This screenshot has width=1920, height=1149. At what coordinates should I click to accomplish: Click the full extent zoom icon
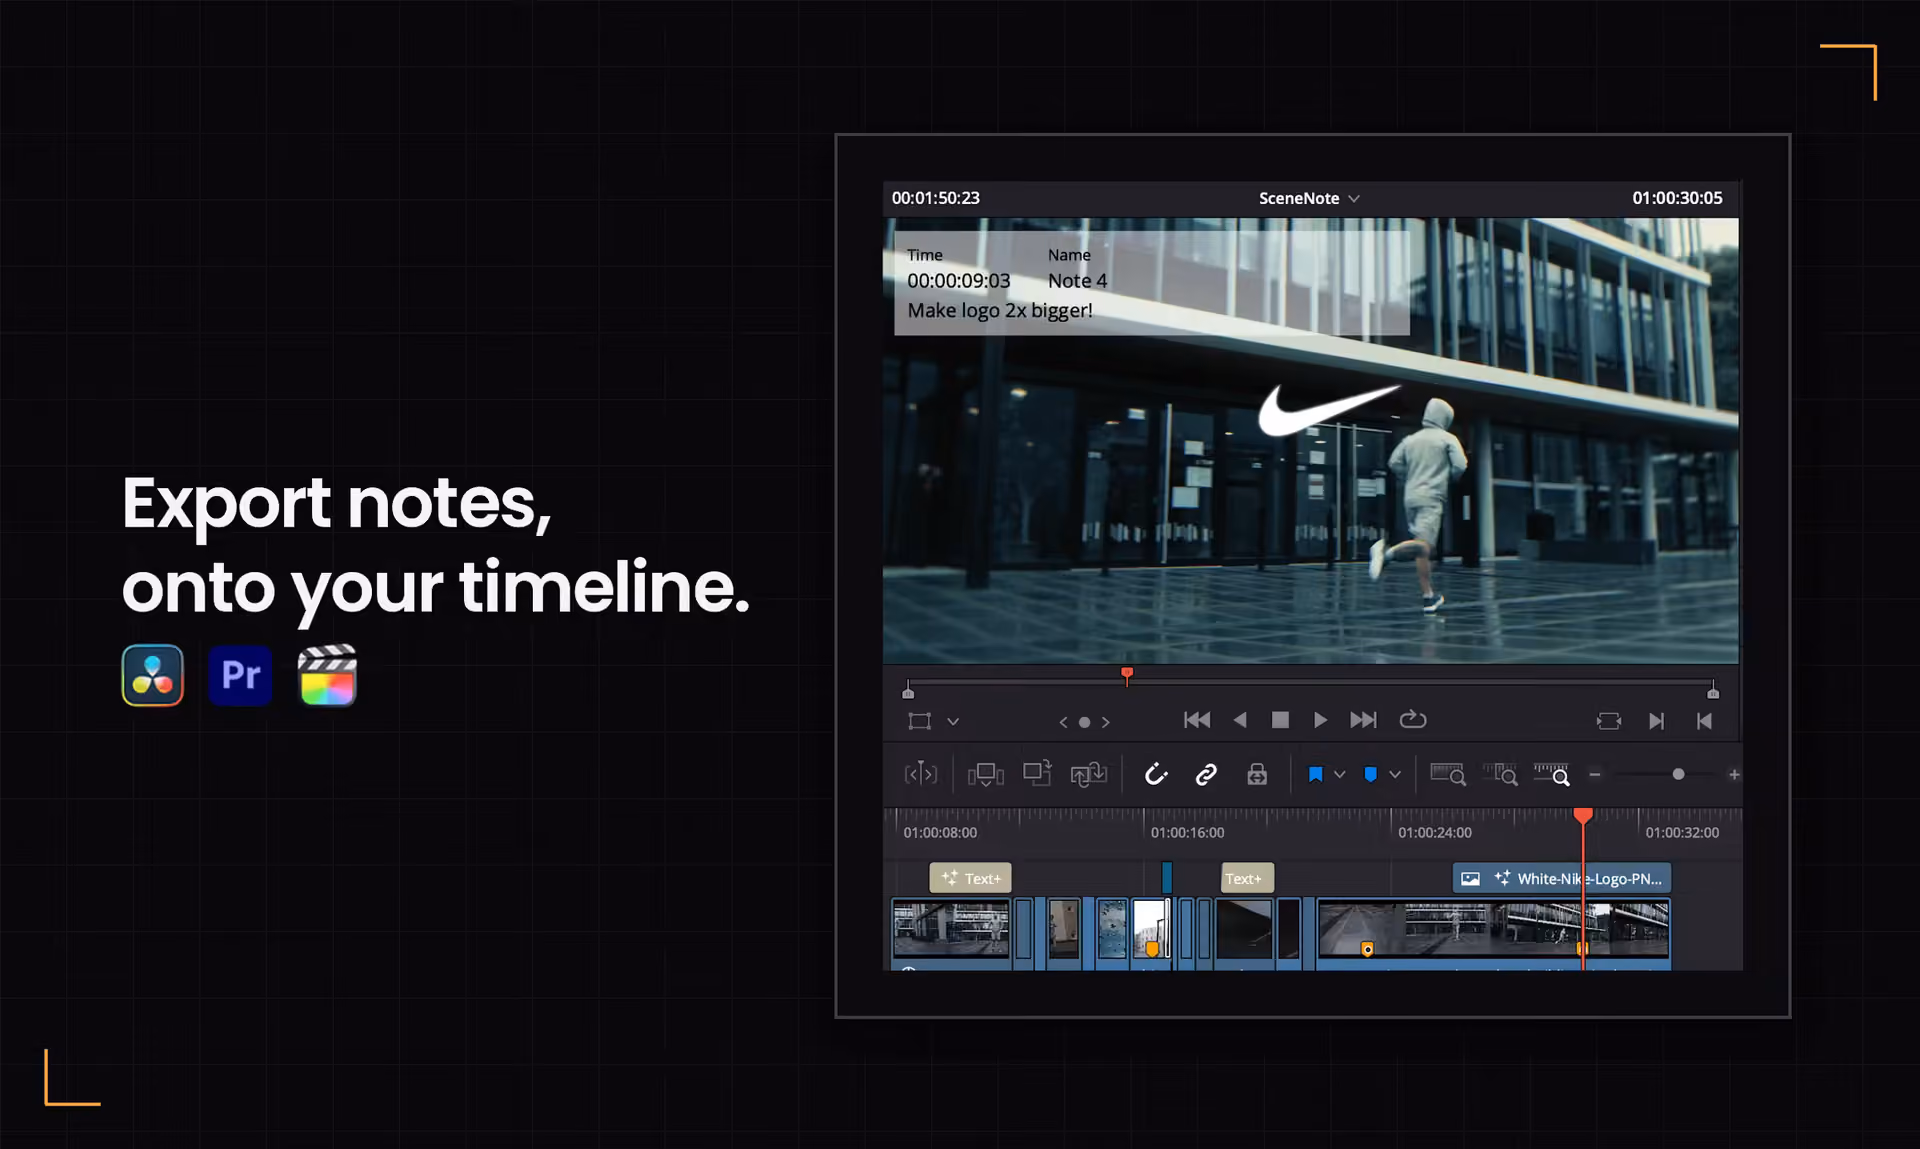tap(1448, 774)
